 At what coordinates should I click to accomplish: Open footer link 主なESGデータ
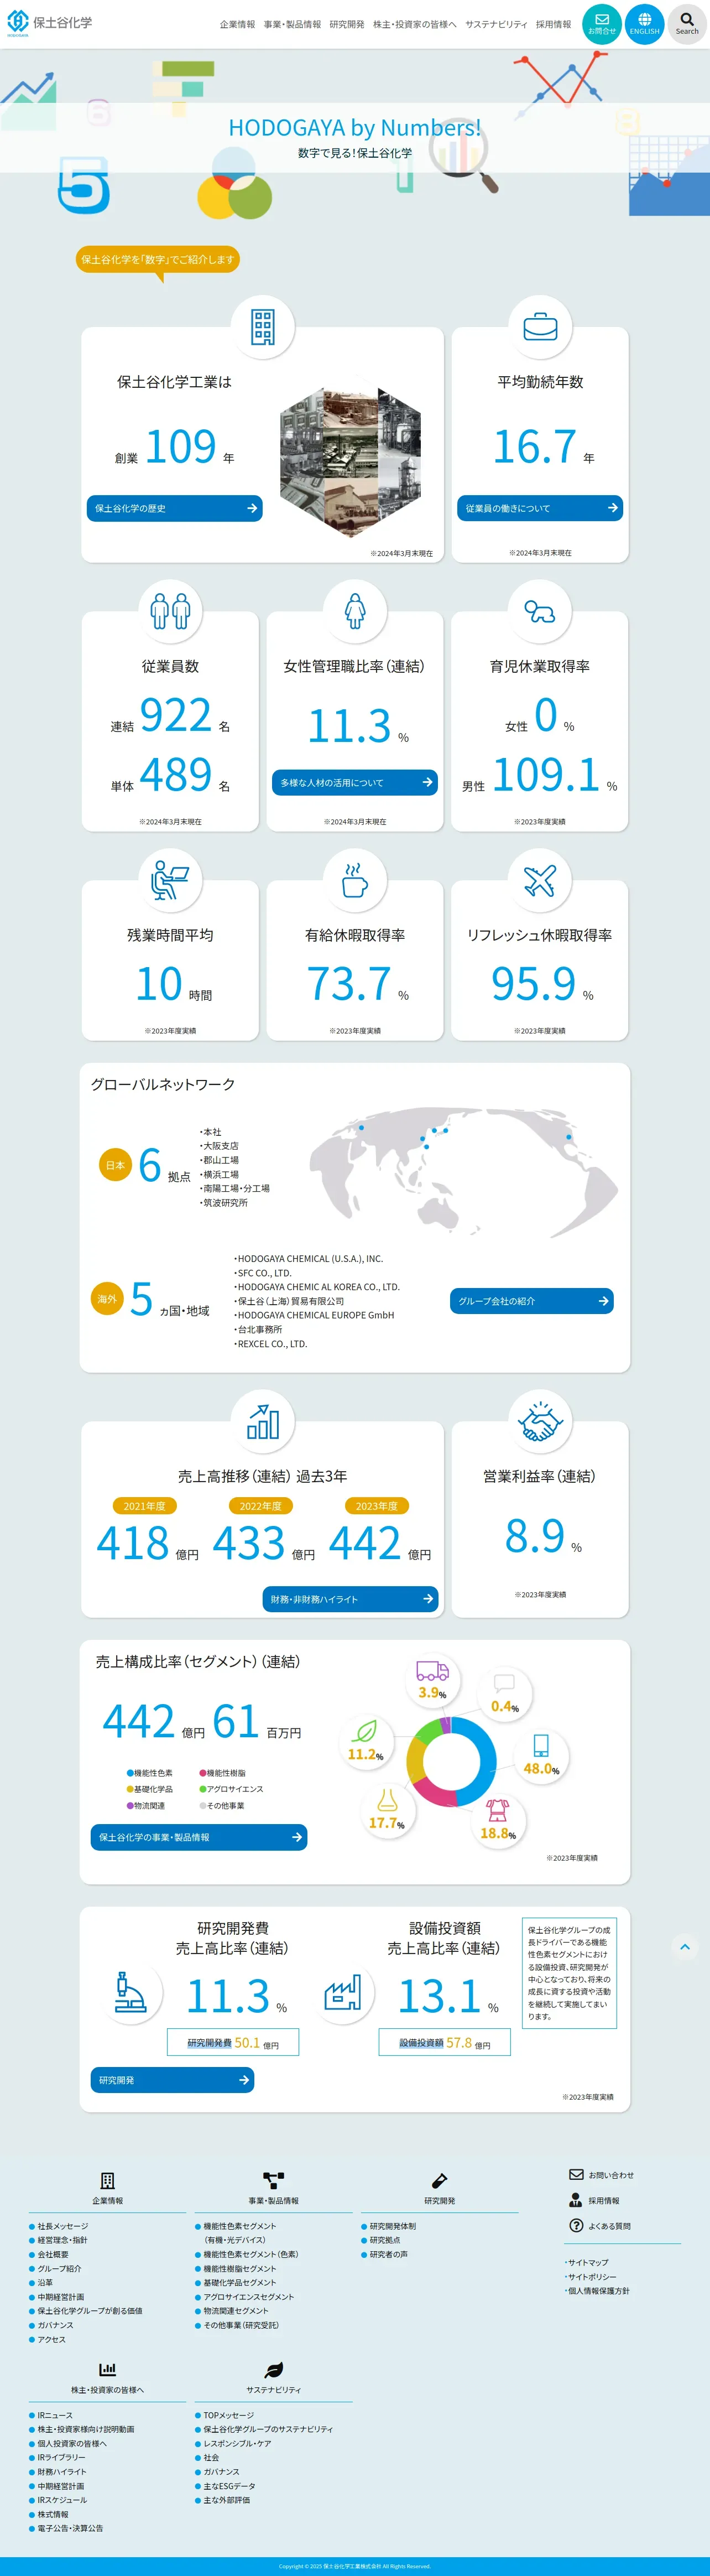pyautogui.click(x=229, y=2486)
